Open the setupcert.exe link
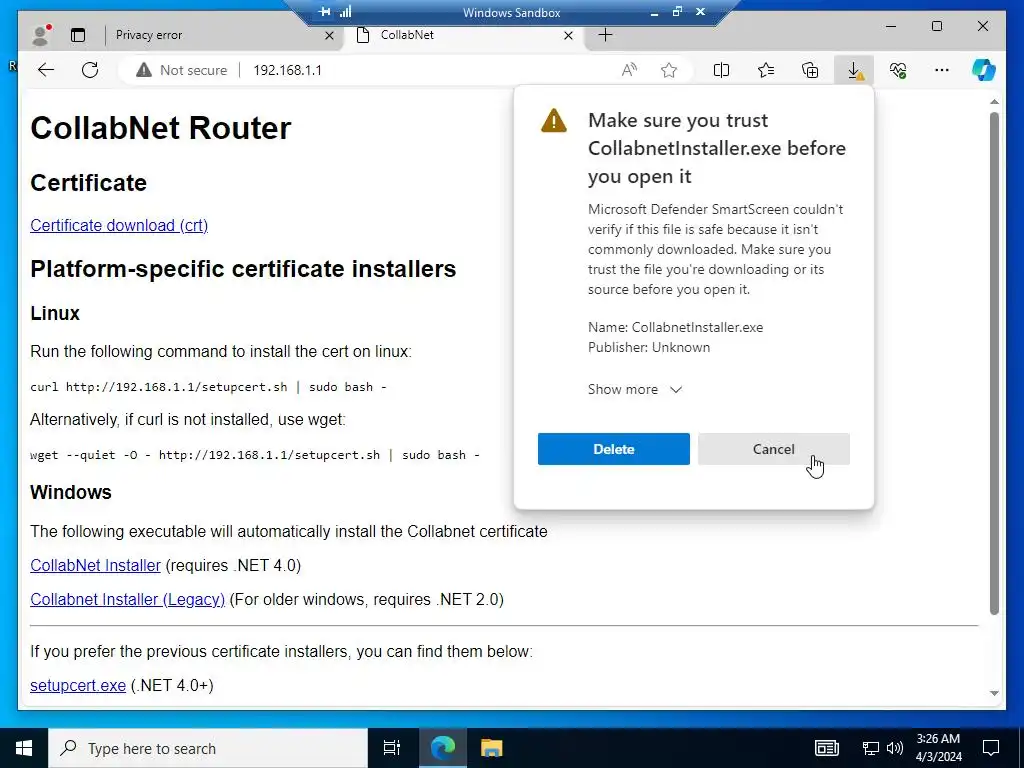This screenshot has width=1024, height=768. pos(78,685)
